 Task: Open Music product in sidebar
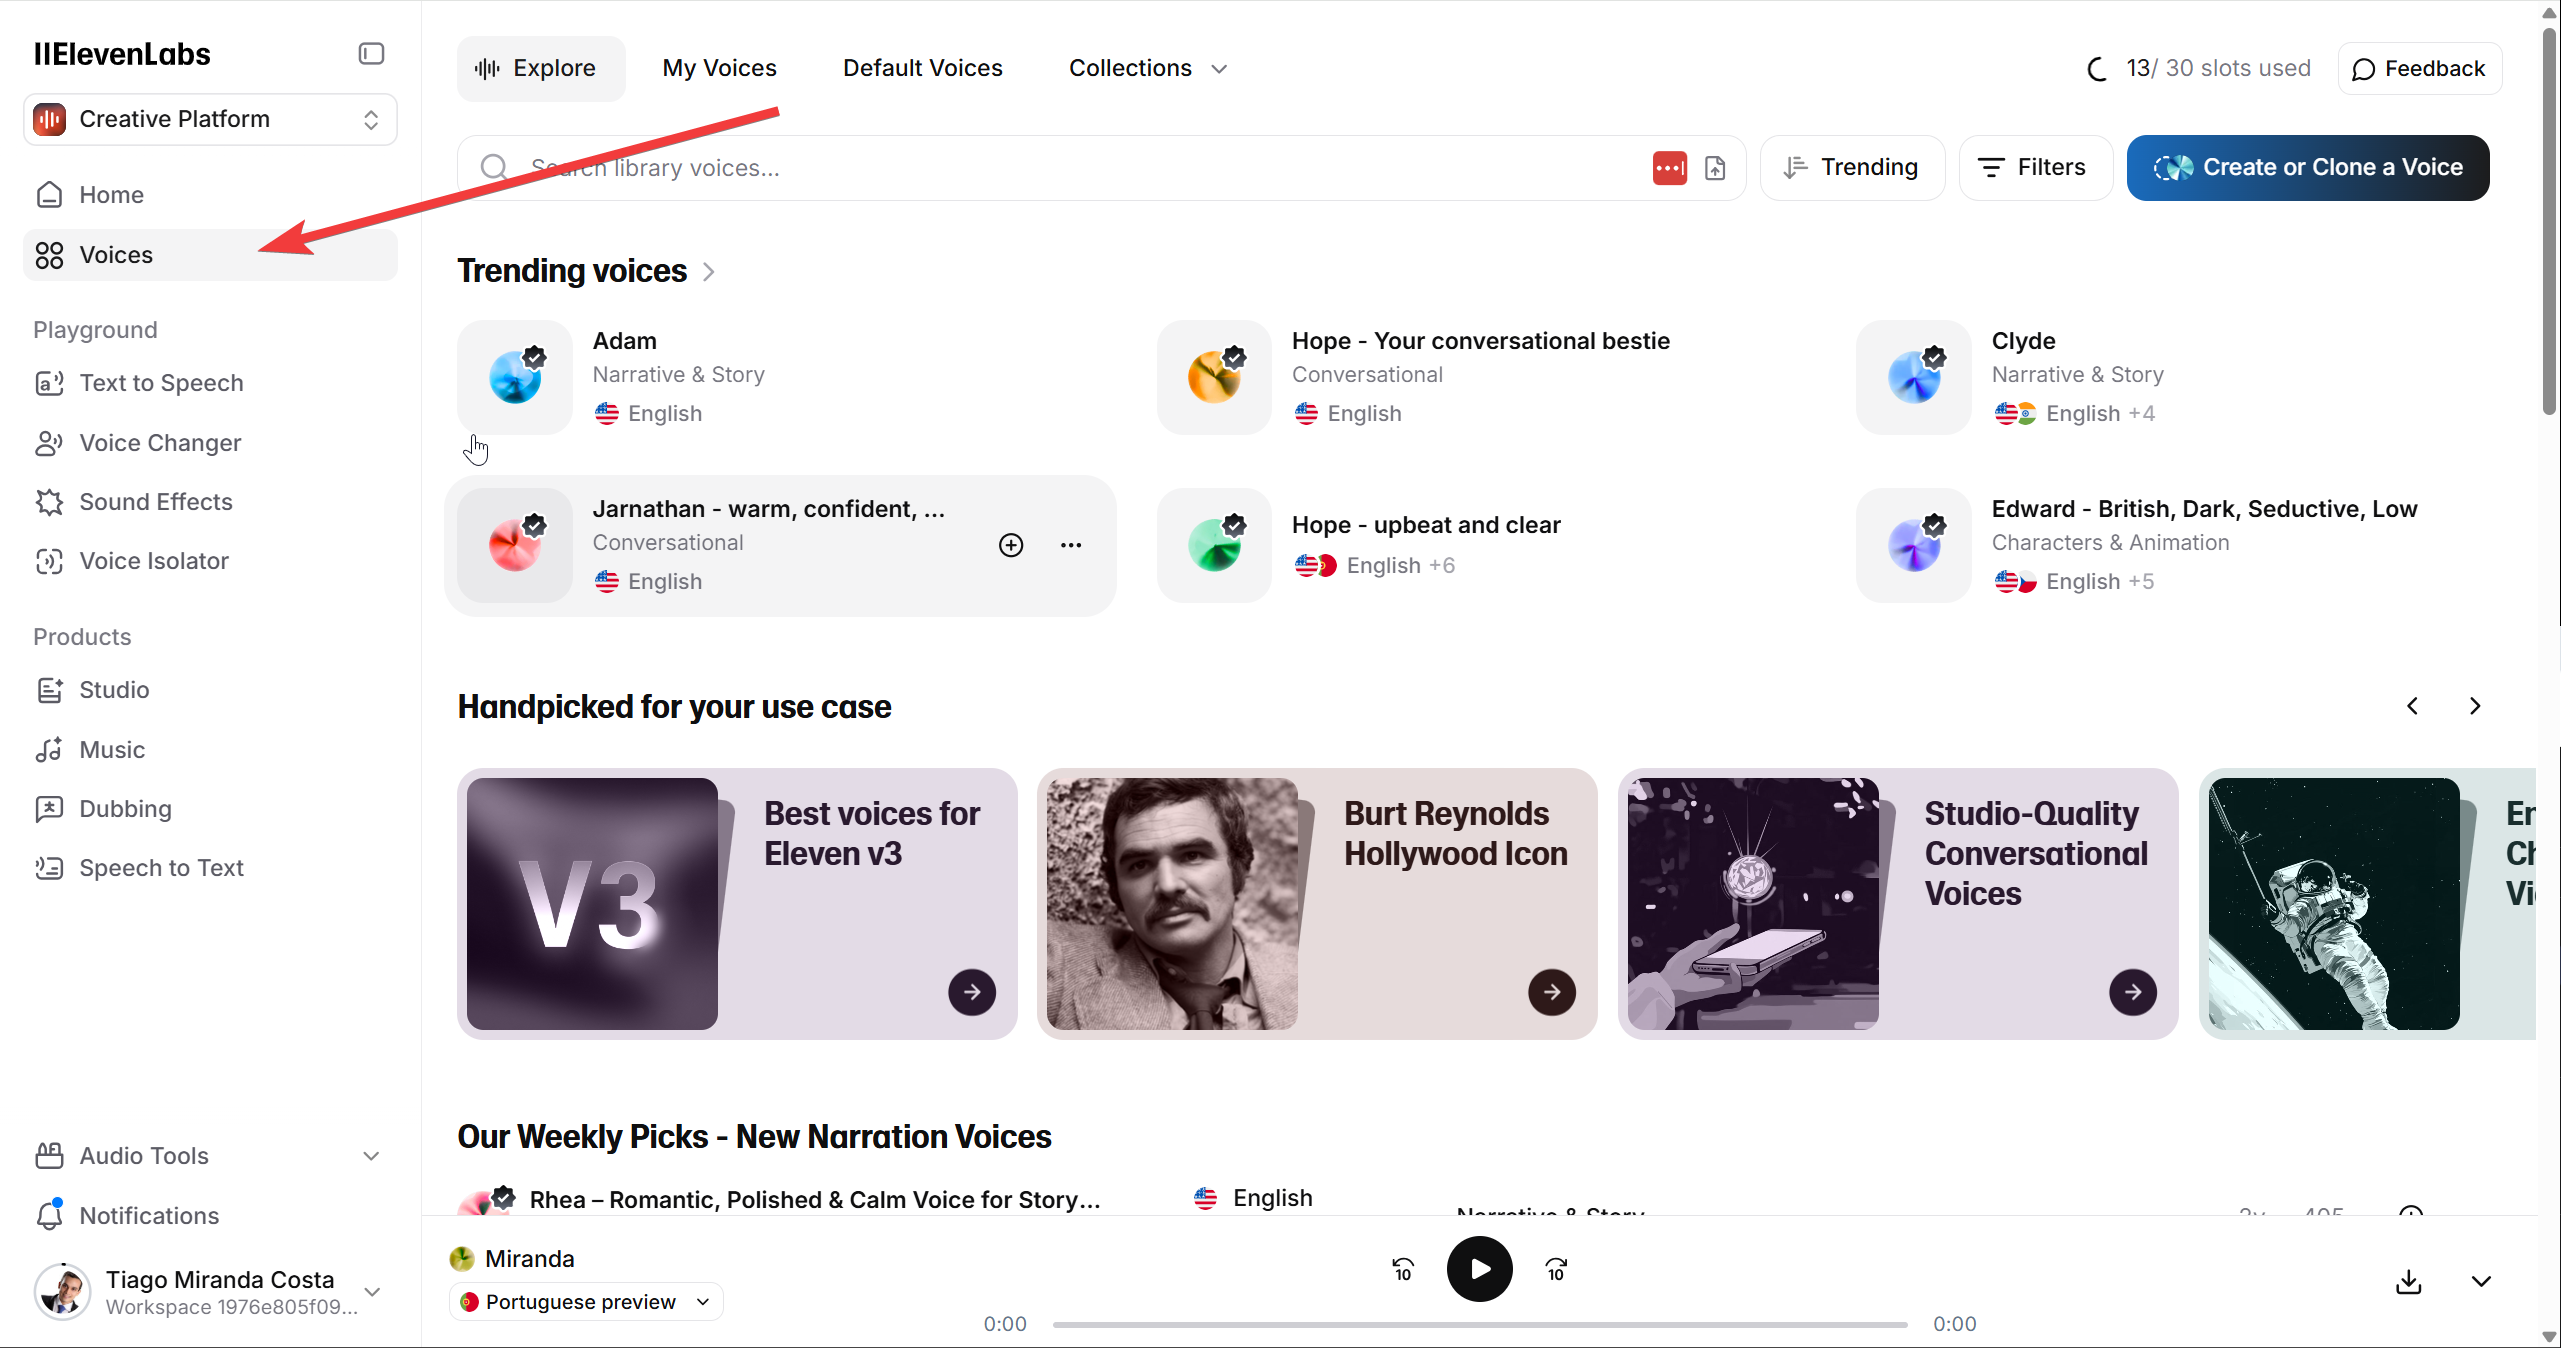(210, 750)
